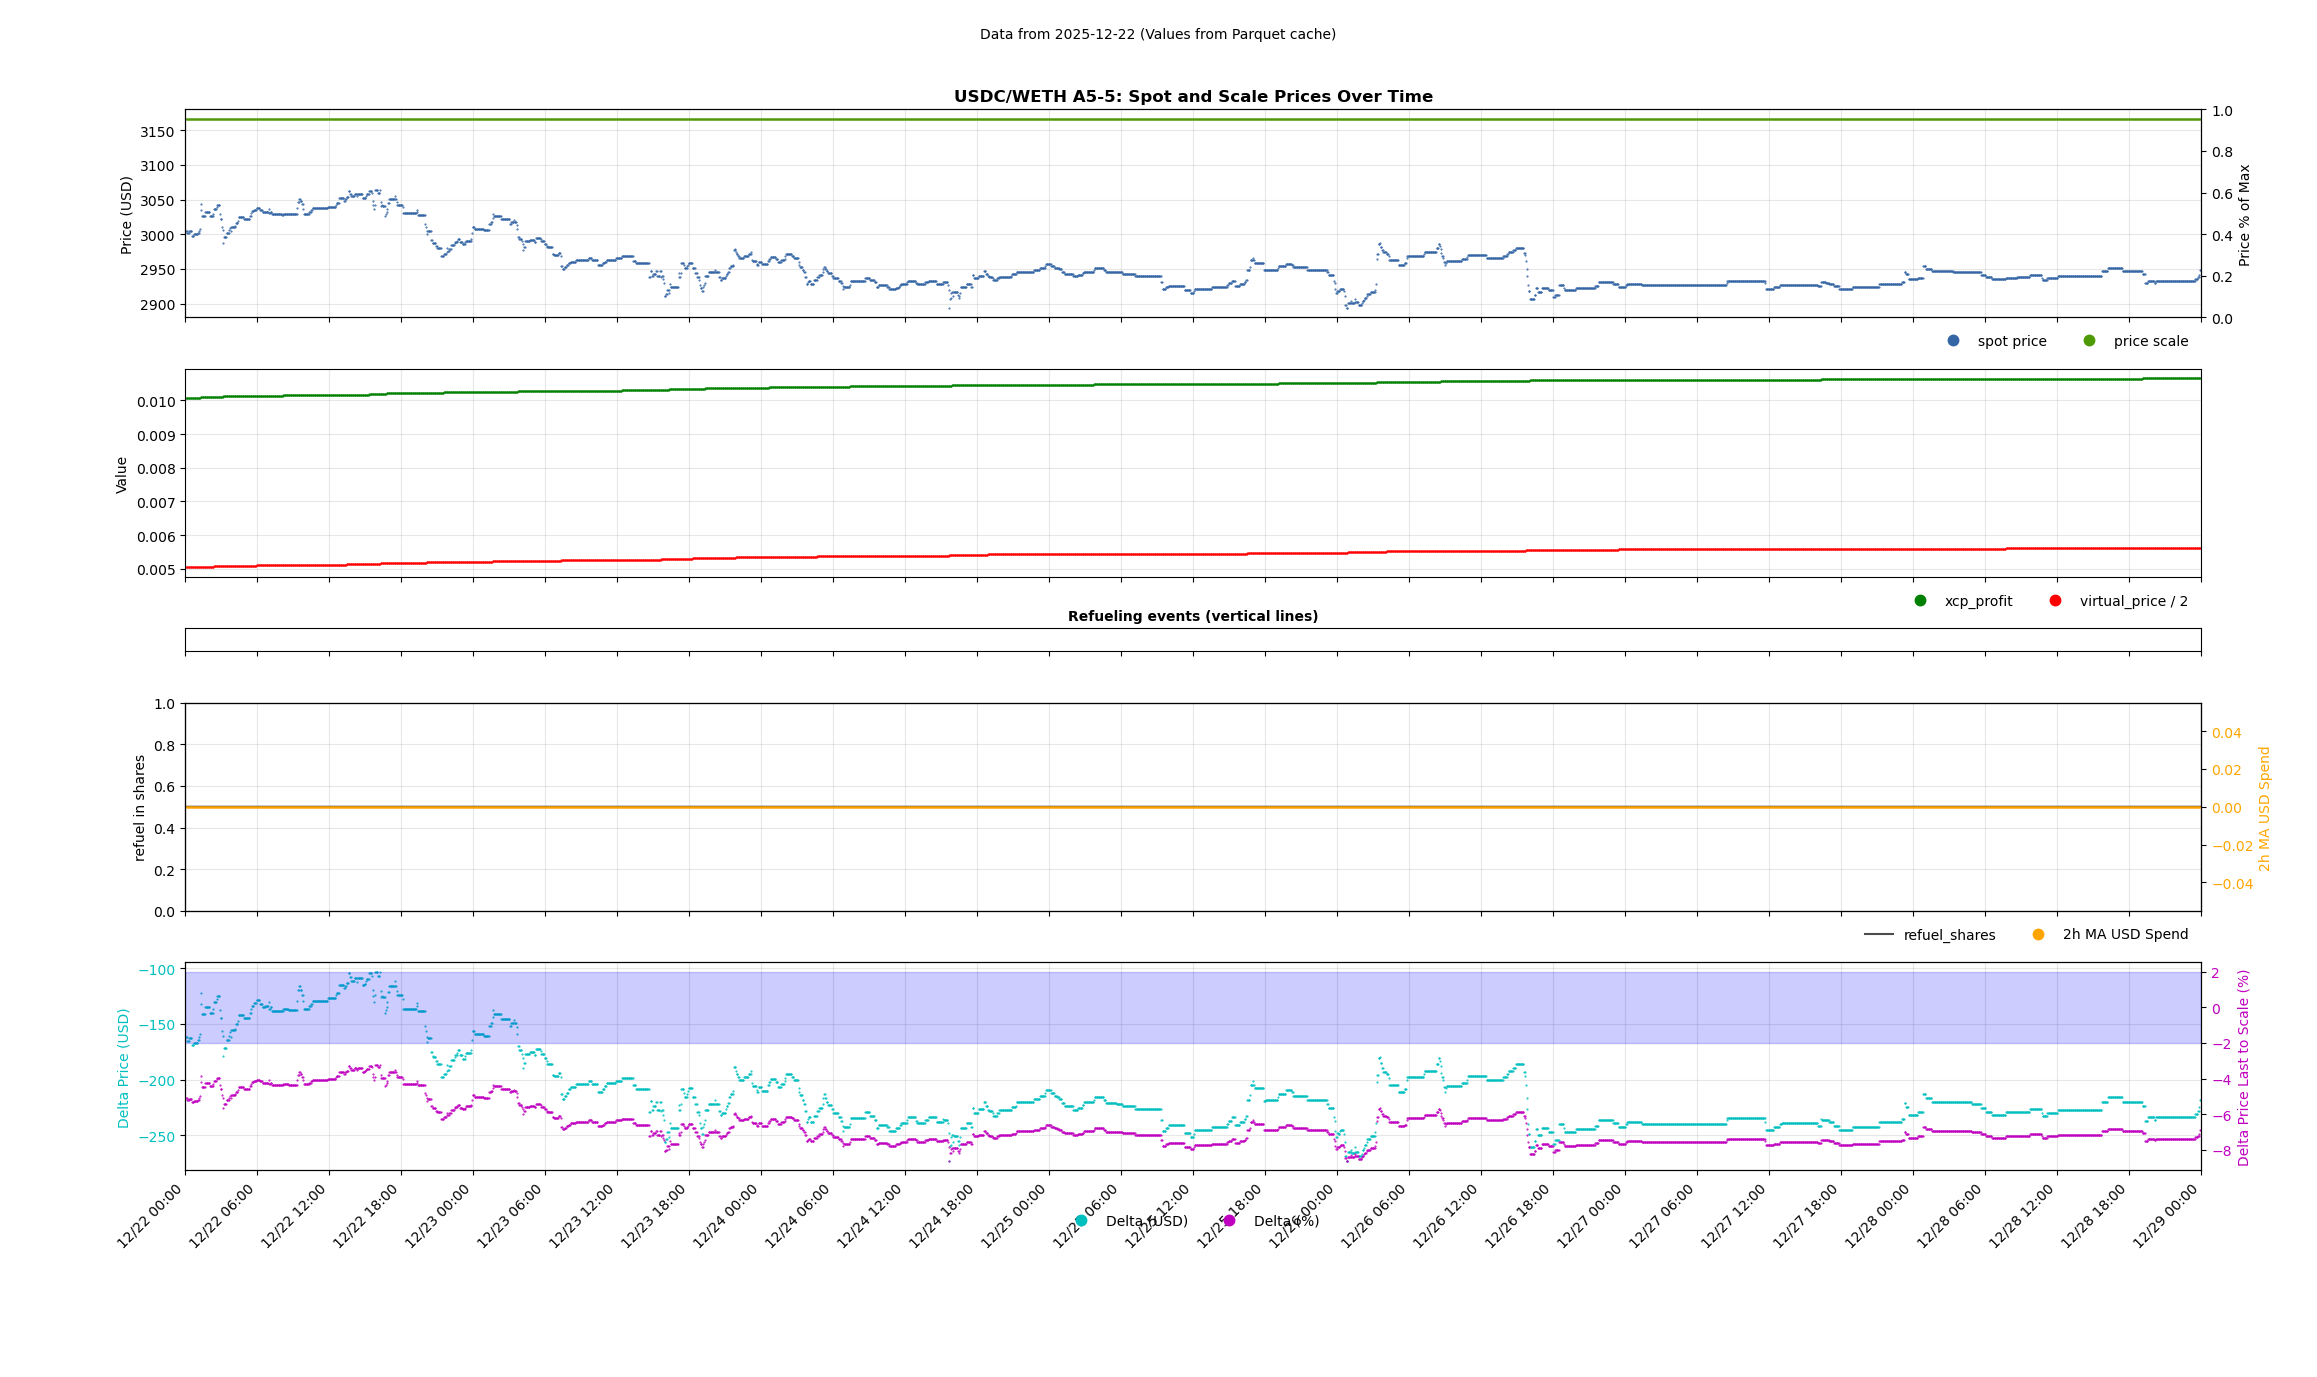The image size is (2317, 1377).
Task: Click the Data from 2025-12-22 header text
Action: point(1157,35)
